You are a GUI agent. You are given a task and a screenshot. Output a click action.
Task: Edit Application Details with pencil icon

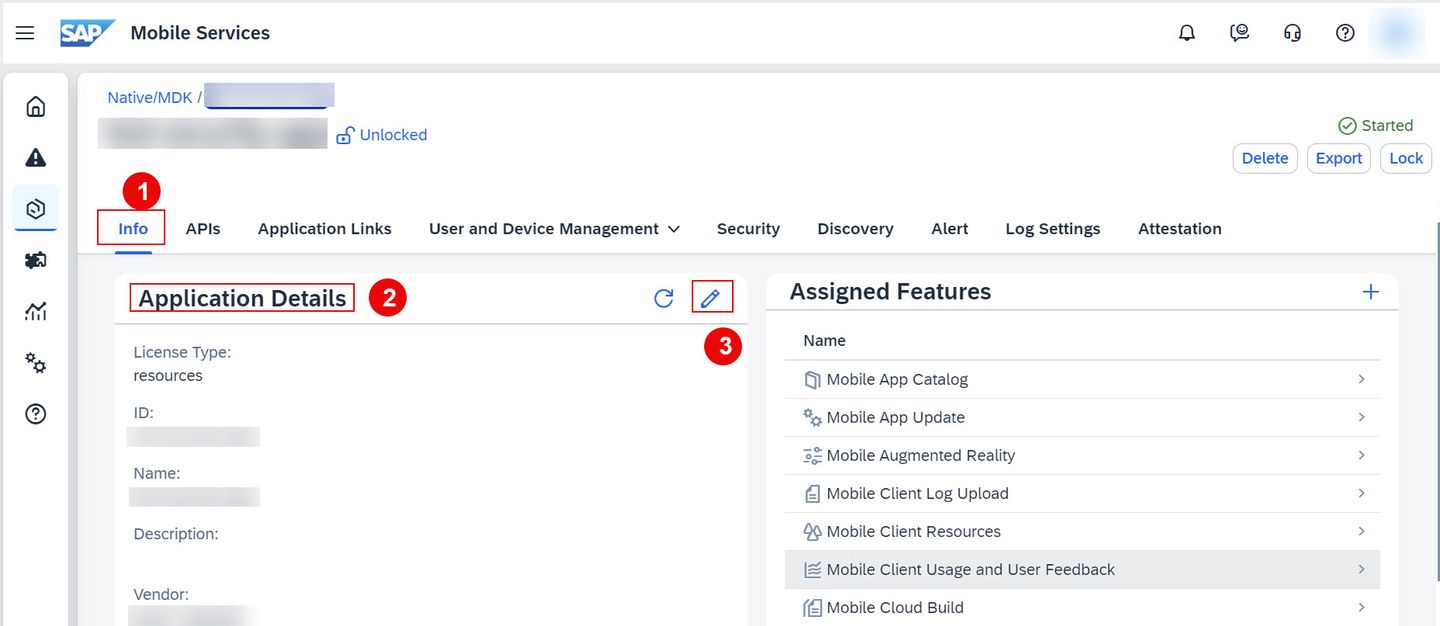(711, 298)
